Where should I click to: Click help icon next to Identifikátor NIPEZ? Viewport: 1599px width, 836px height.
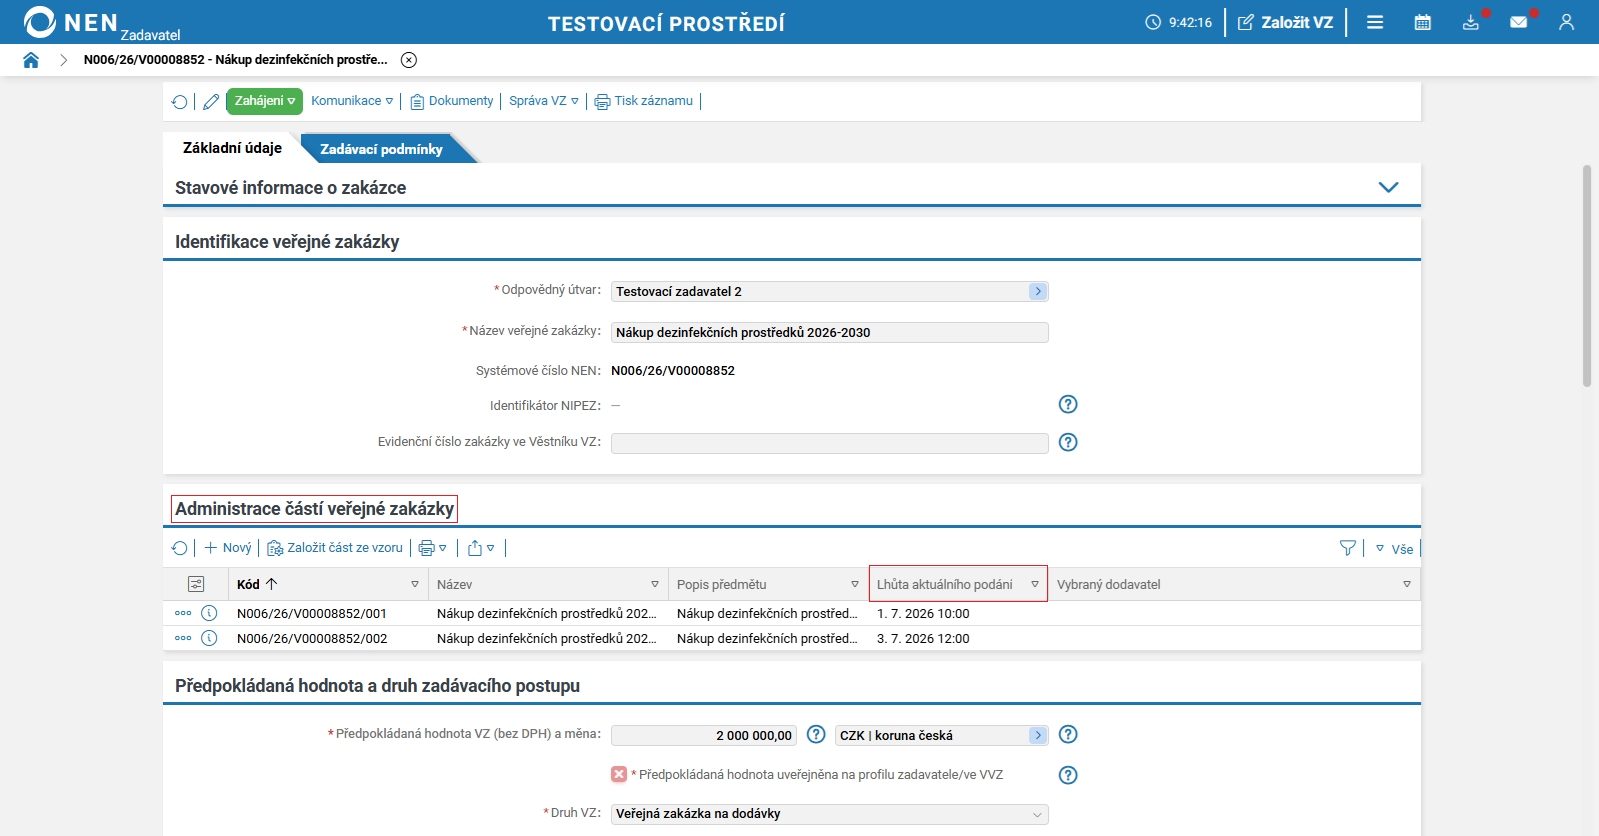tap(1068, 404)
